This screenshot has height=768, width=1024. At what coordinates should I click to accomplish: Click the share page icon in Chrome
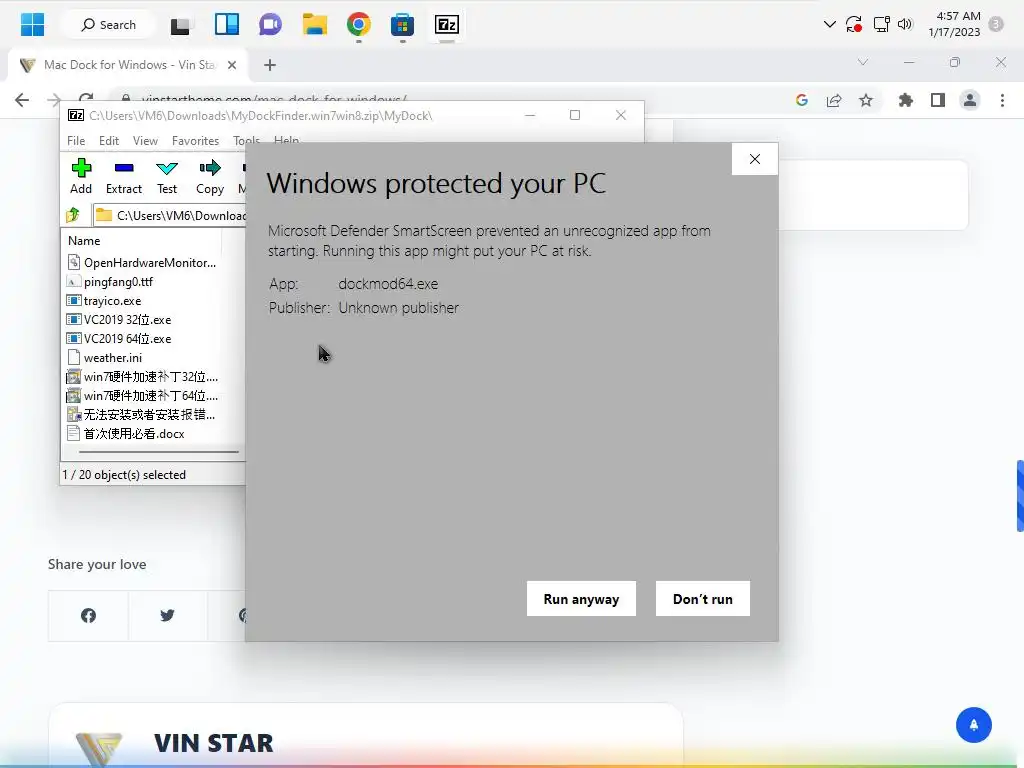coord(834,100)
